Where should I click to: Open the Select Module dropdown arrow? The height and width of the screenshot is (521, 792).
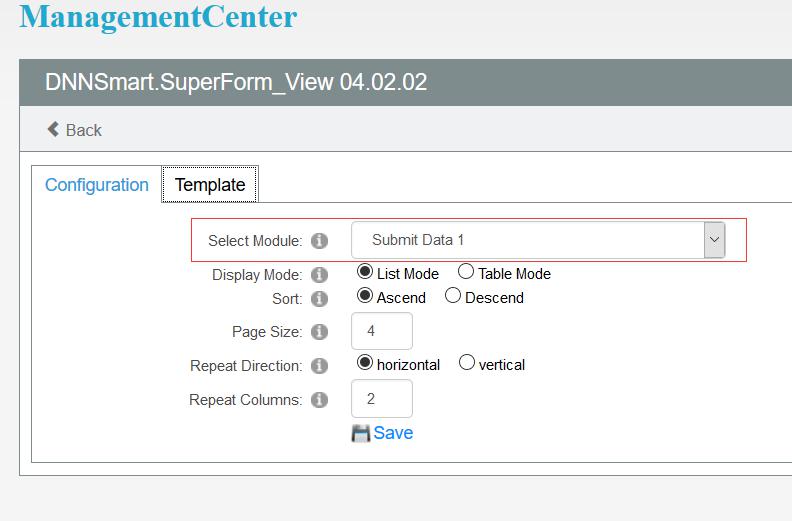(x=714, y=240)
